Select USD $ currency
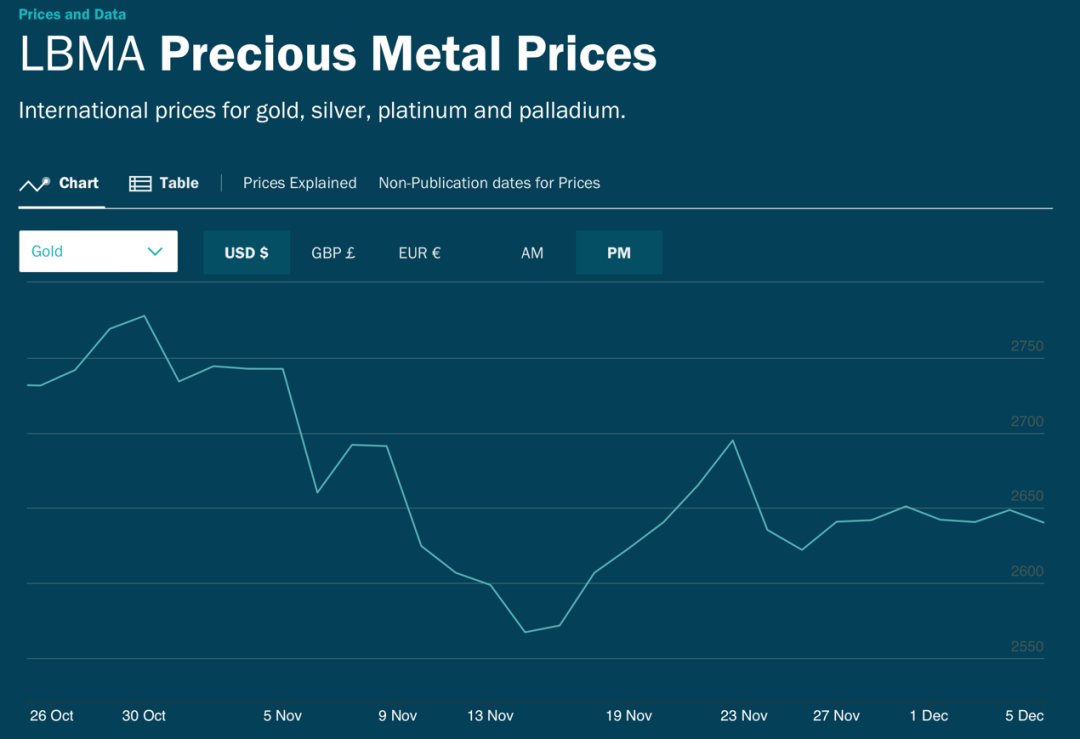 pyautogui.click(x=246, y=253)
